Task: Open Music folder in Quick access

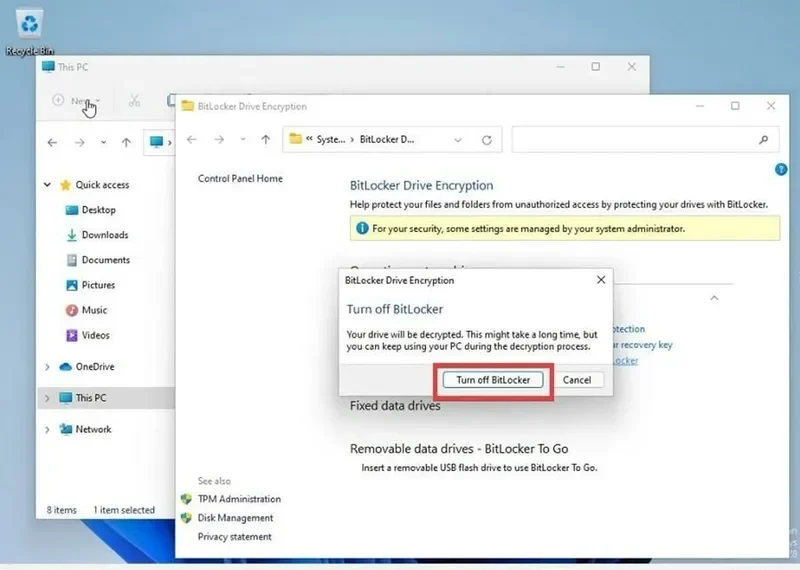Action: point(94,310)
